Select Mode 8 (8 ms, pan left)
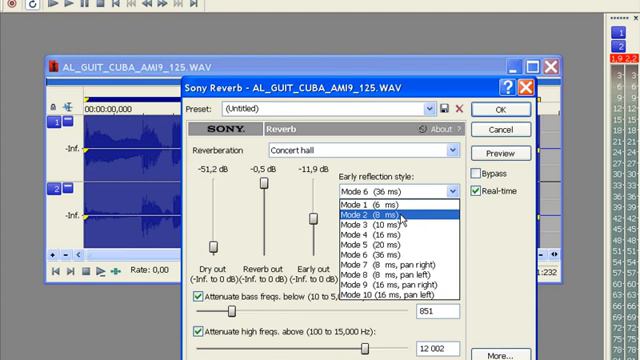Image resolution: width=640 pixels, height=360 pixels. (x=399, y=275)
